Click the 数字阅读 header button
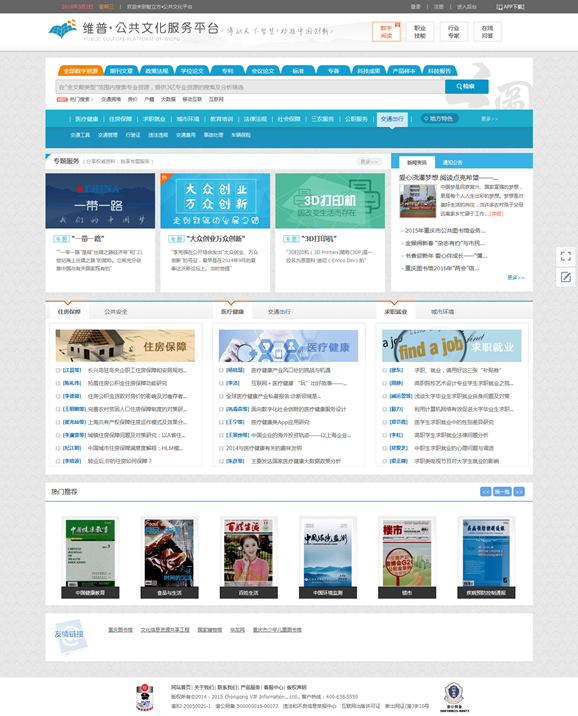 tap(386, 32)
